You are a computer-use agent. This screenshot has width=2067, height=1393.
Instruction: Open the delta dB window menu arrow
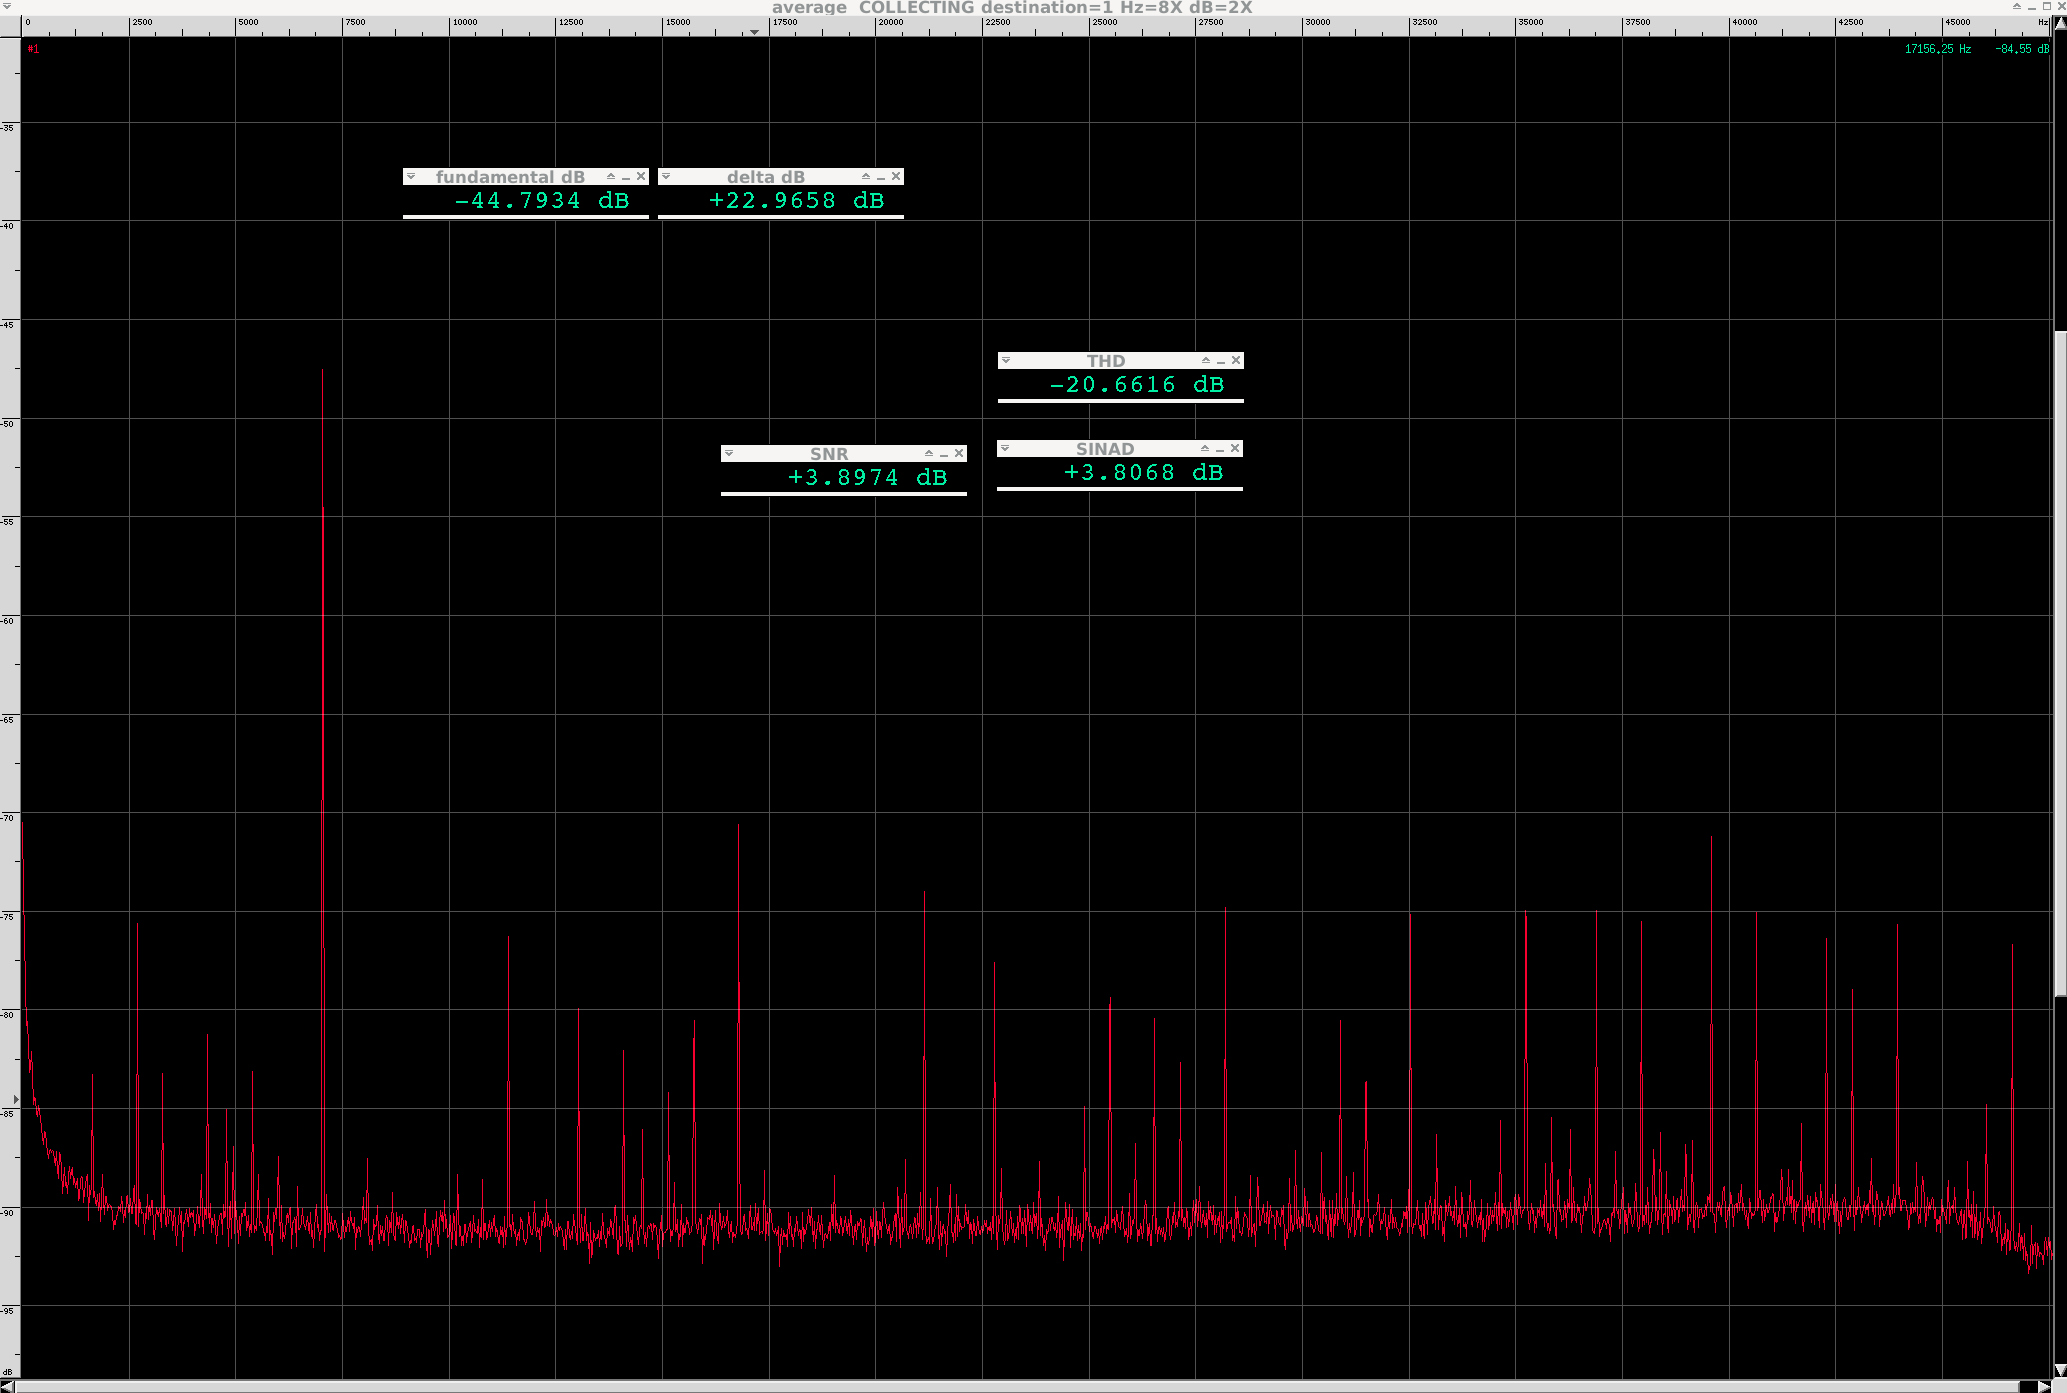(x=666, y=177)
